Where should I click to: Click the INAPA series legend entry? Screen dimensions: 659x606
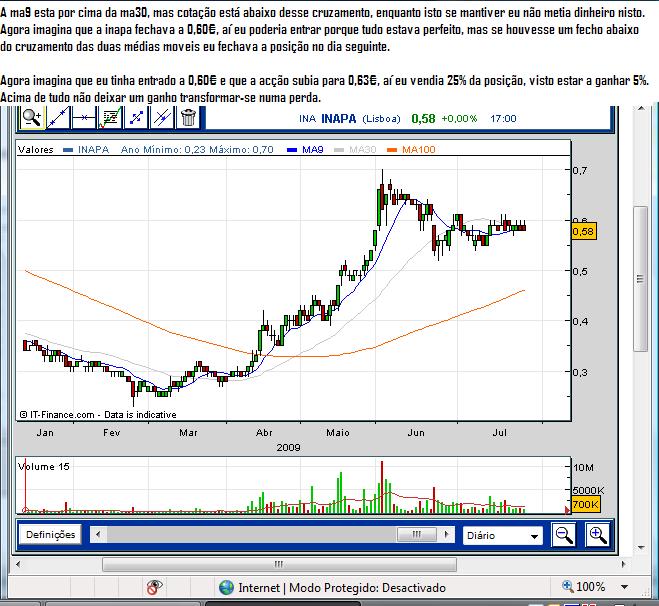[86, 150]
